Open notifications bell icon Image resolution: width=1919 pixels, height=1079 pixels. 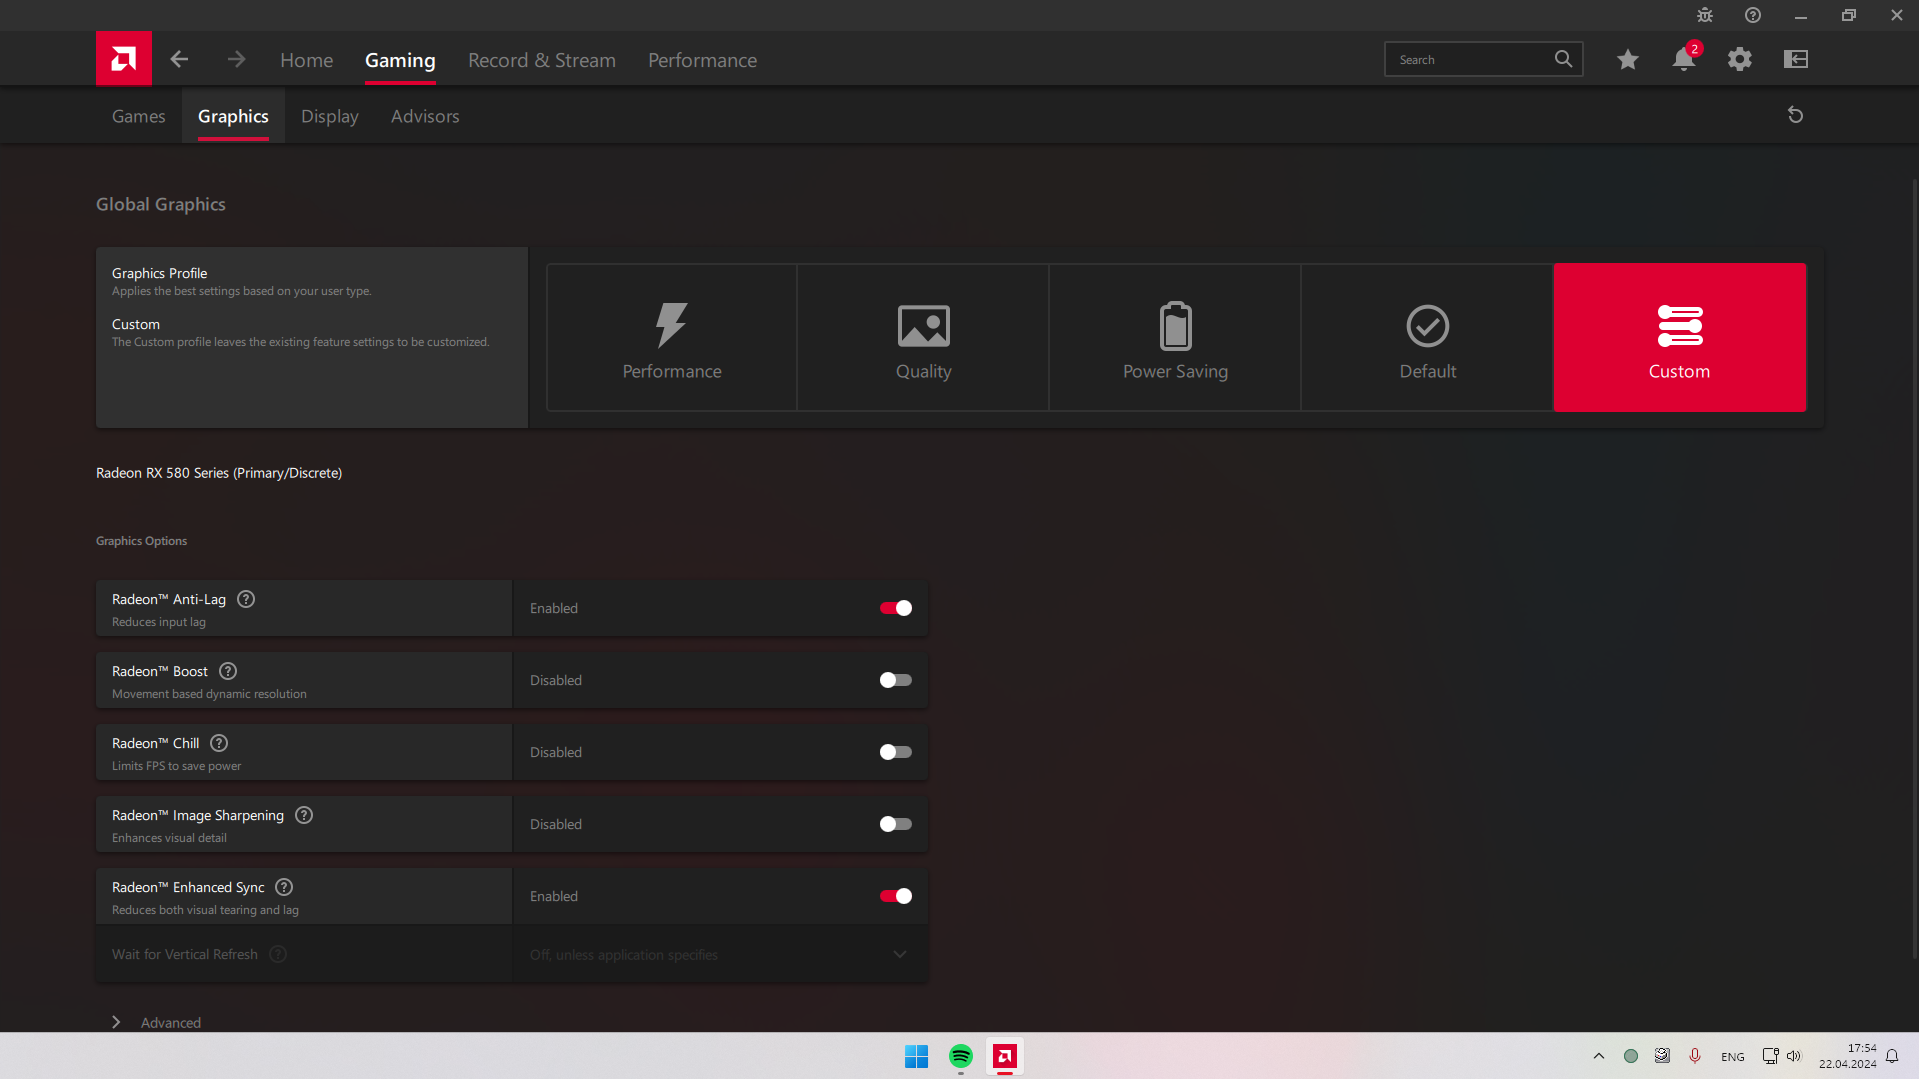[1684, 59]
